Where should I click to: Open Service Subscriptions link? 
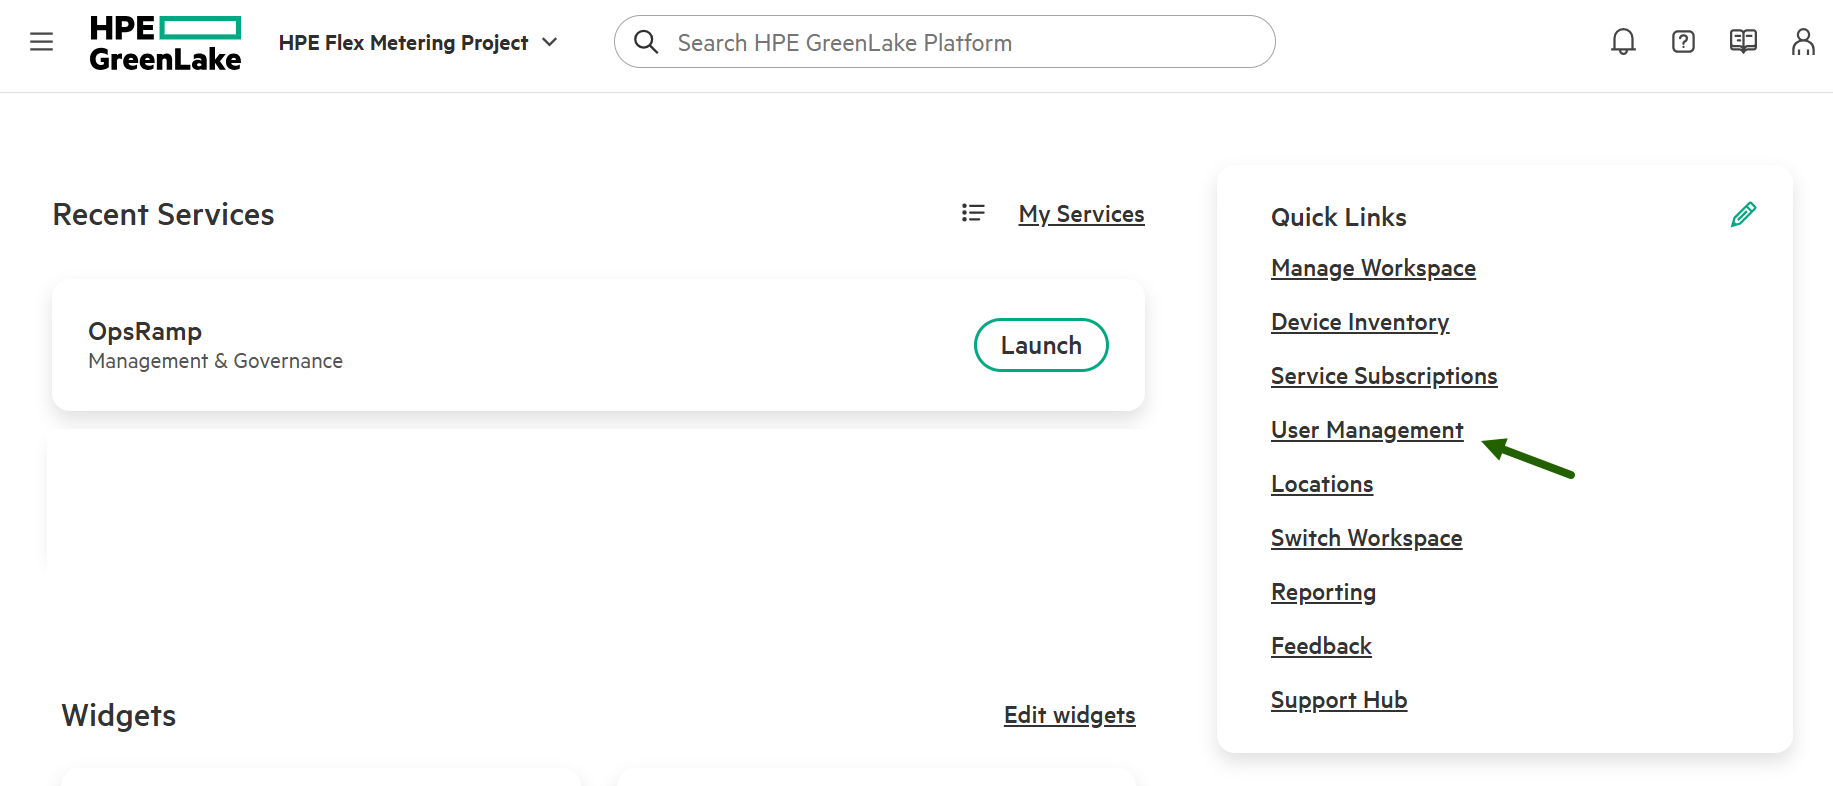click(x=1384, y=376)
